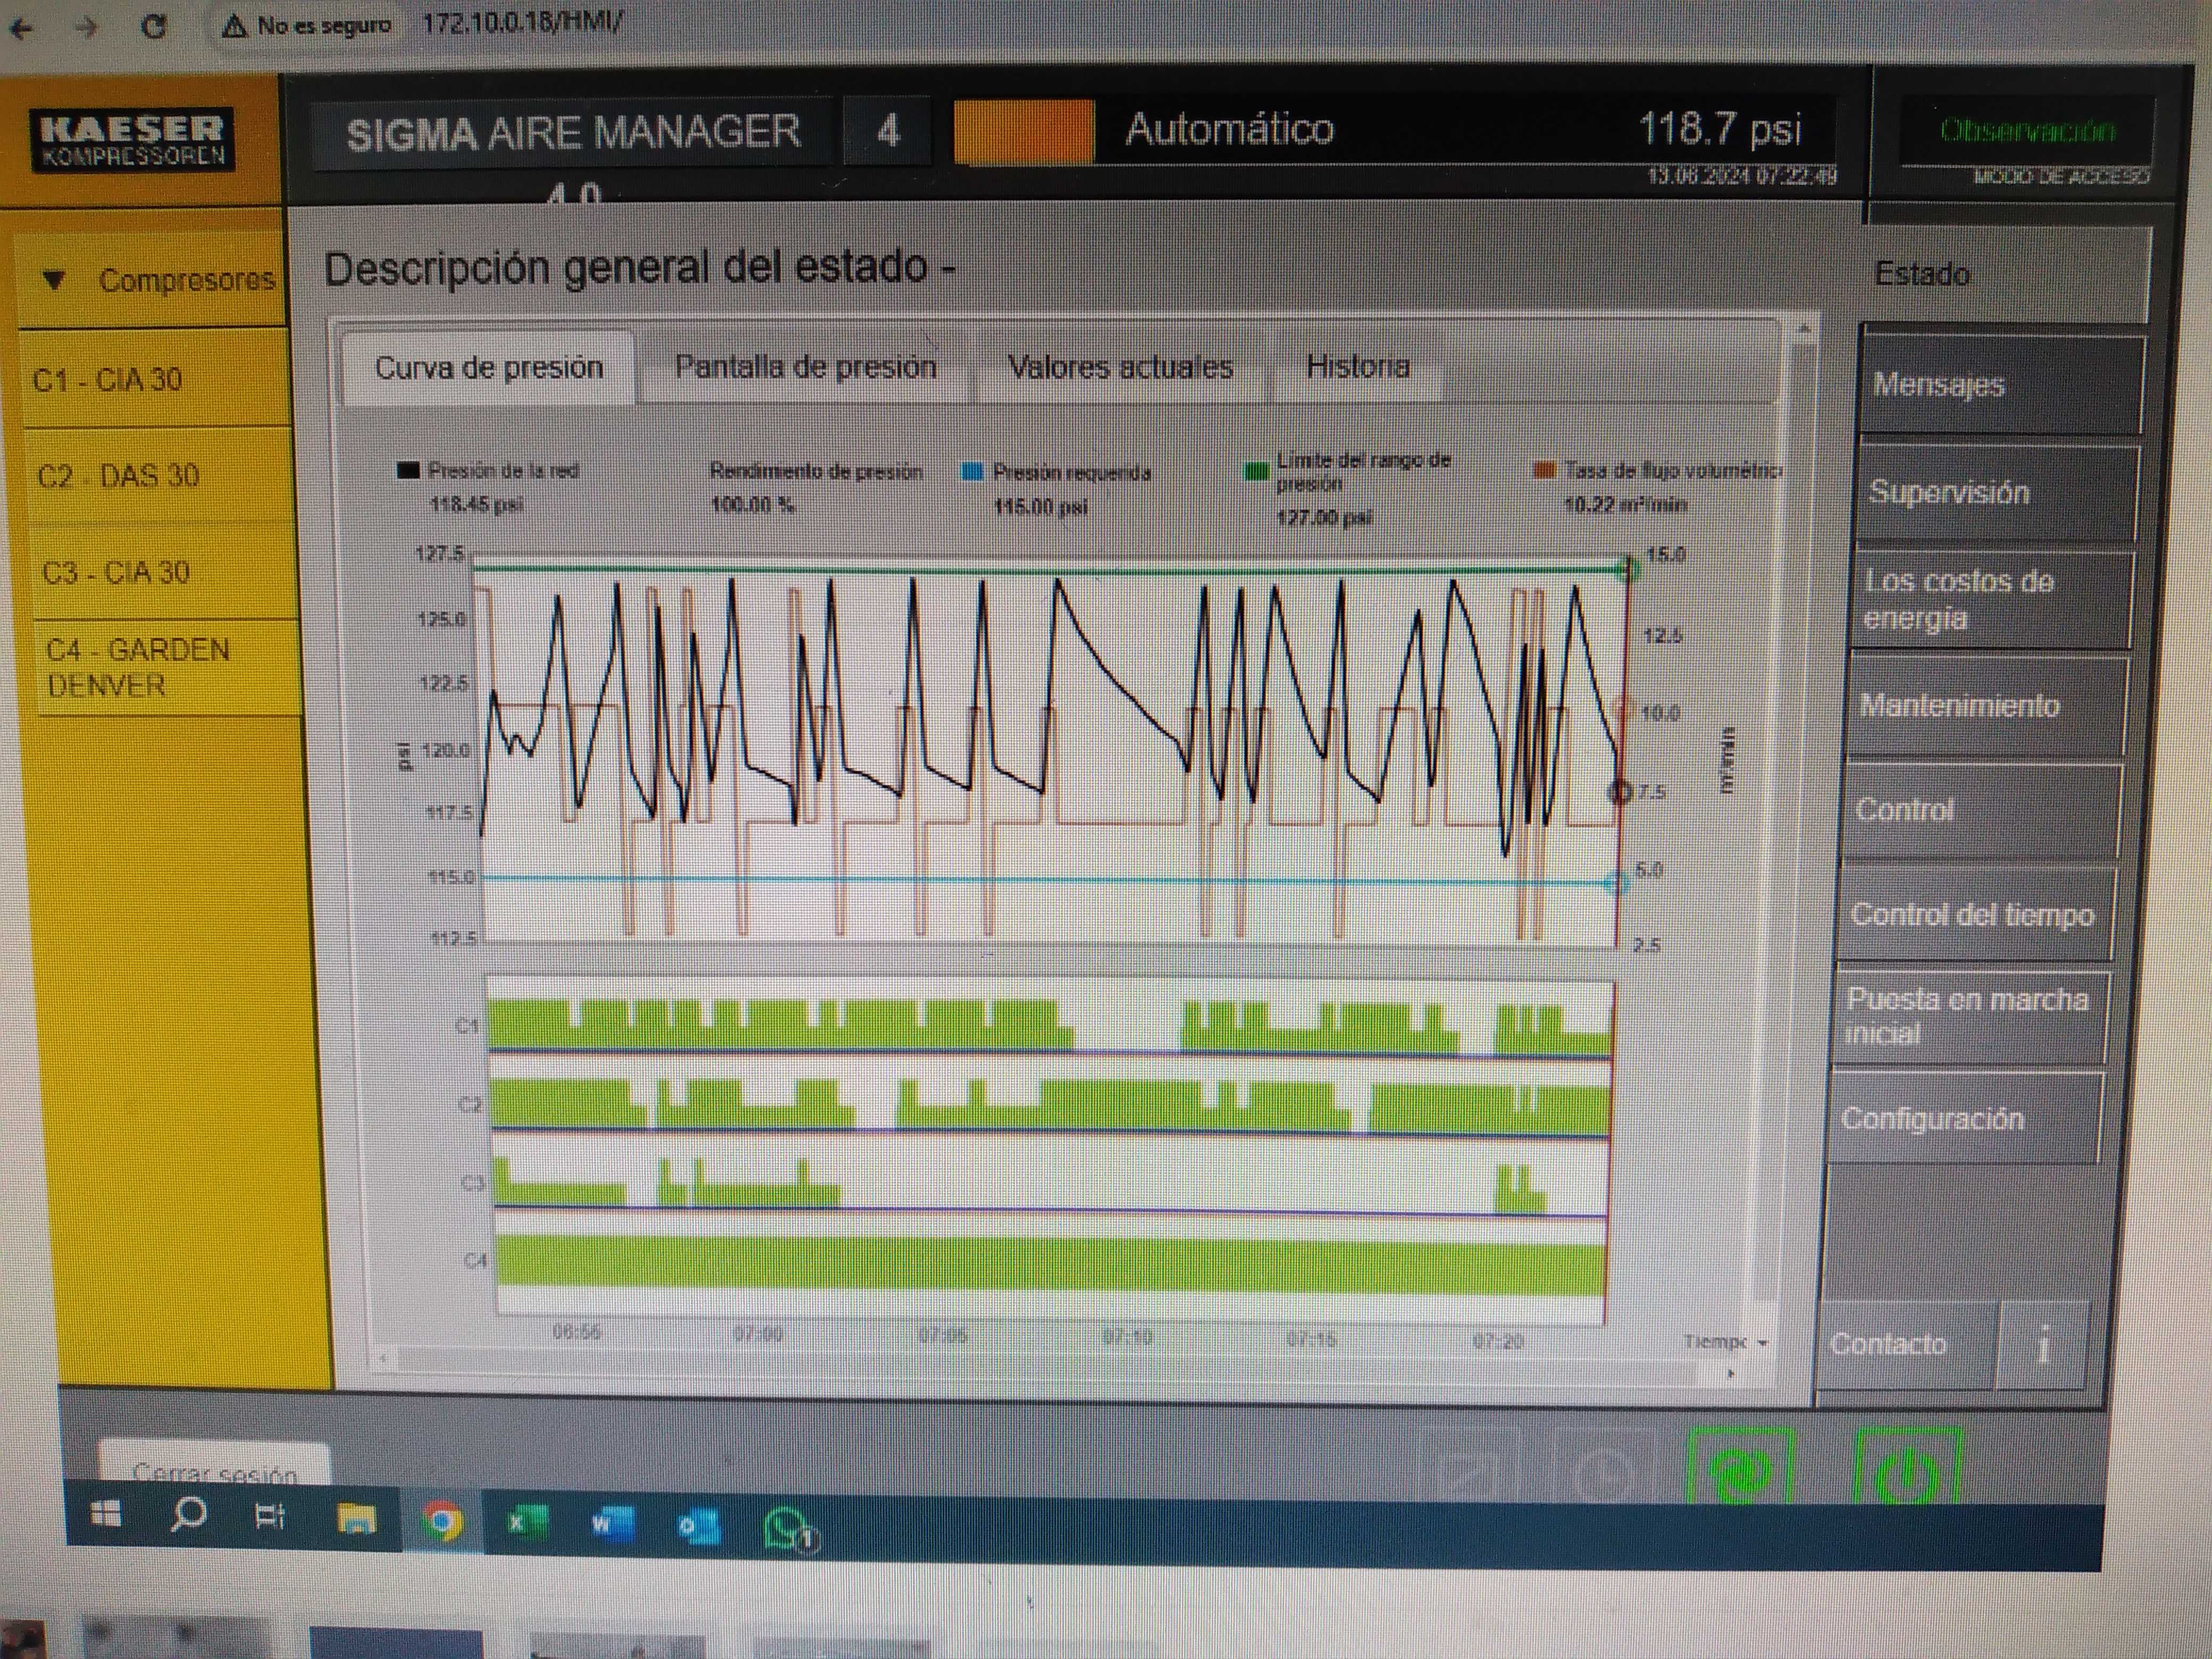
Task: Select compressor C4 - GARDEN DENVER
Action: click(168, 668)
